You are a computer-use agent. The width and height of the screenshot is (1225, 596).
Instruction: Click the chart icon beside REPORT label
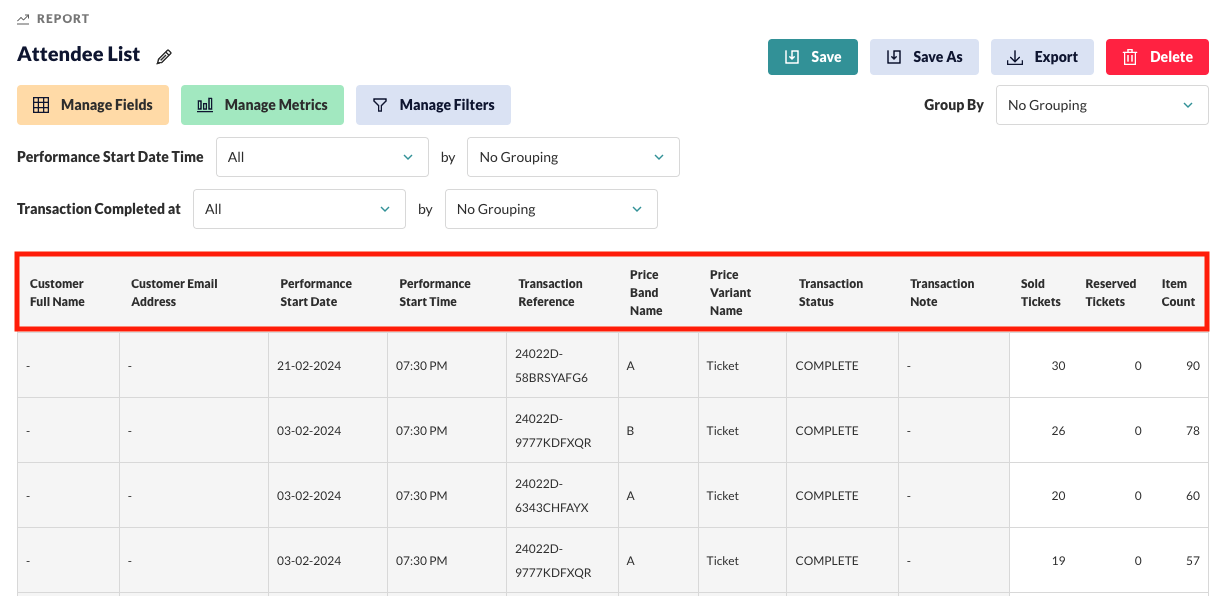click(x=23, y=19)
